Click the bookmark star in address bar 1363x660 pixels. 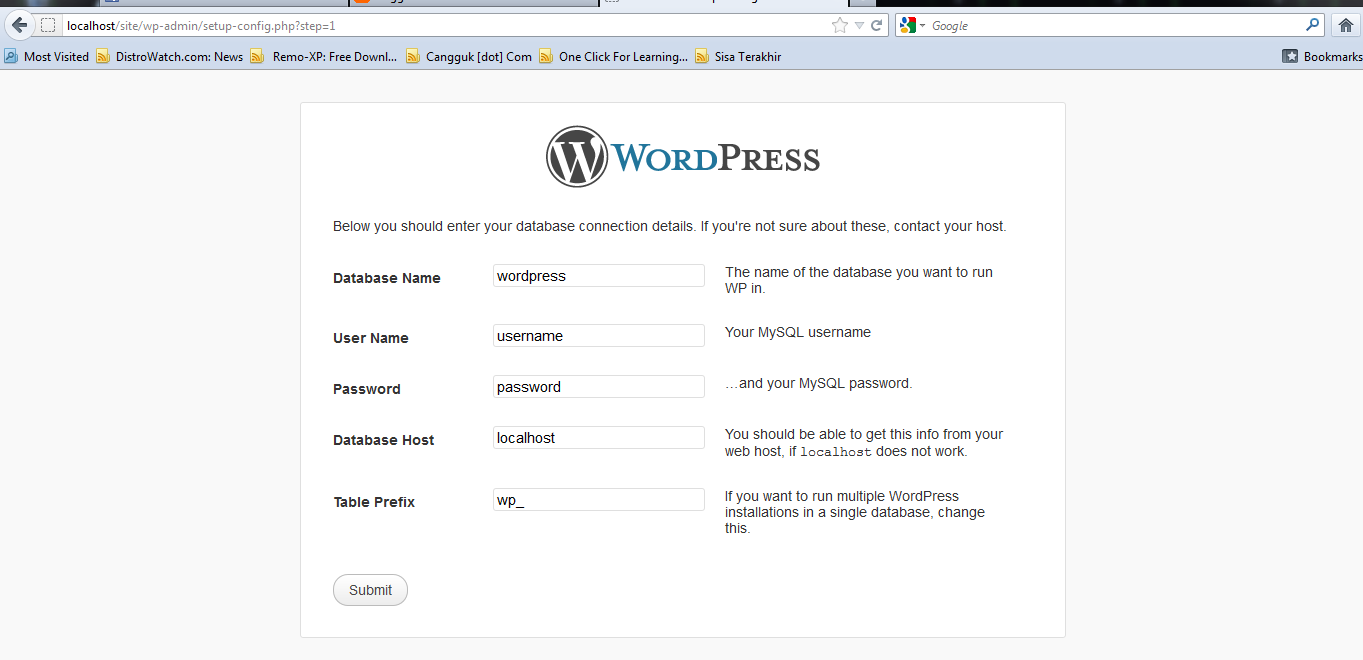coord(838,25)
